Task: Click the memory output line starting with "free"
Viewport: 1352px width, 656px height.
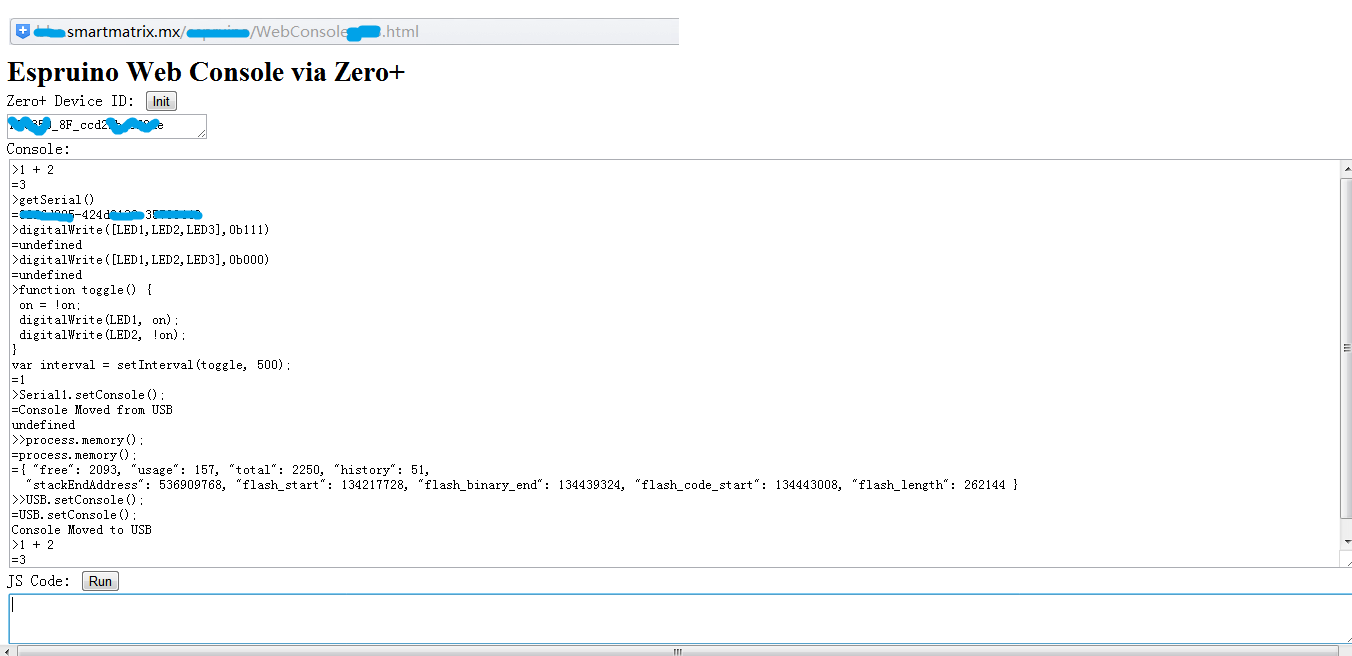Action: tap(221, 470)
